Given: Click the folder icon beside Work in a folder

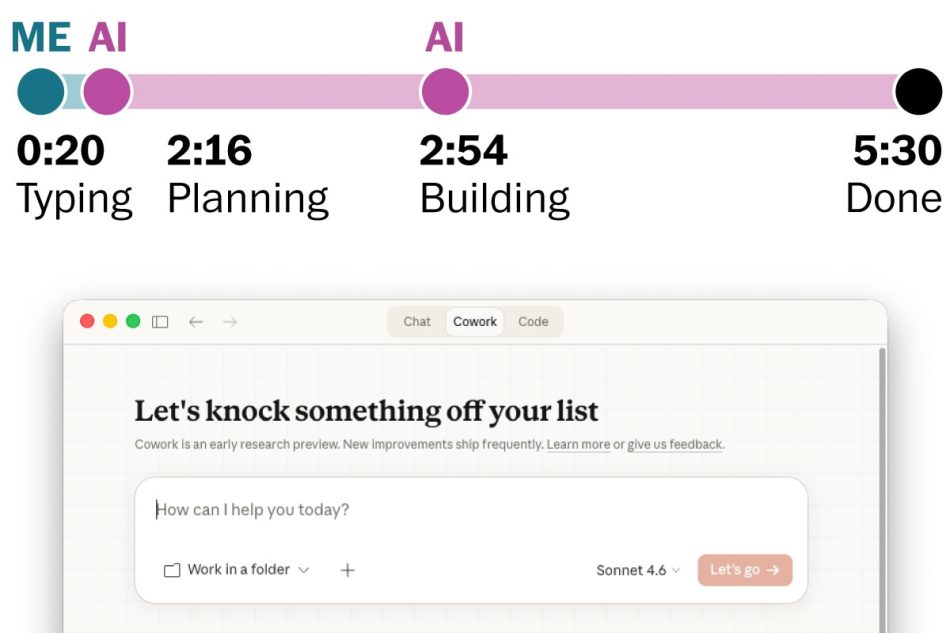Looking at the screenshot, I should coord(172,570).
